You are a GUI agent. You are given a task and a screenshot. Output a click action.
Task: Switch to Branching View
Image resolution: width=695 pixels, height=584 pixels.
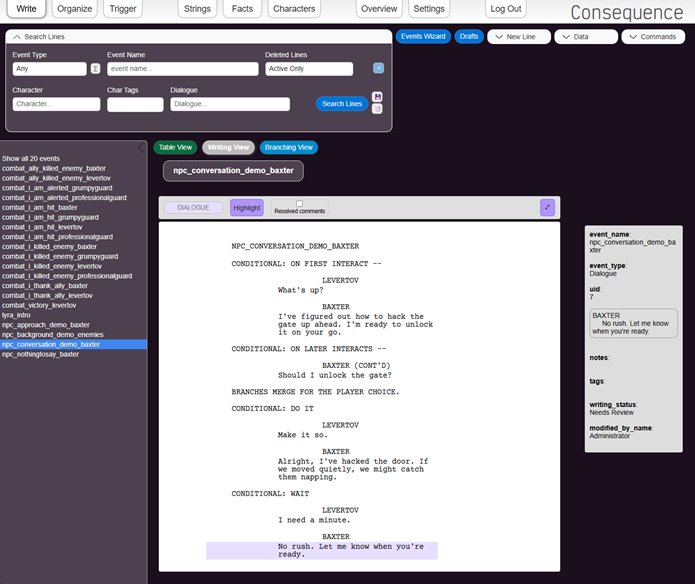tap(289, 147)
